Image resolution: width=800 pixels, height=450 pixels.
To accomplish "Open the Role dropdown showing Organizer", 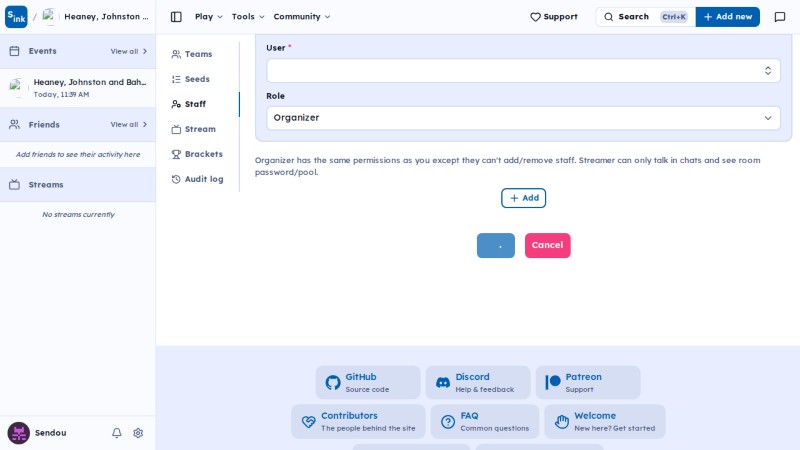I will (523, 118).
